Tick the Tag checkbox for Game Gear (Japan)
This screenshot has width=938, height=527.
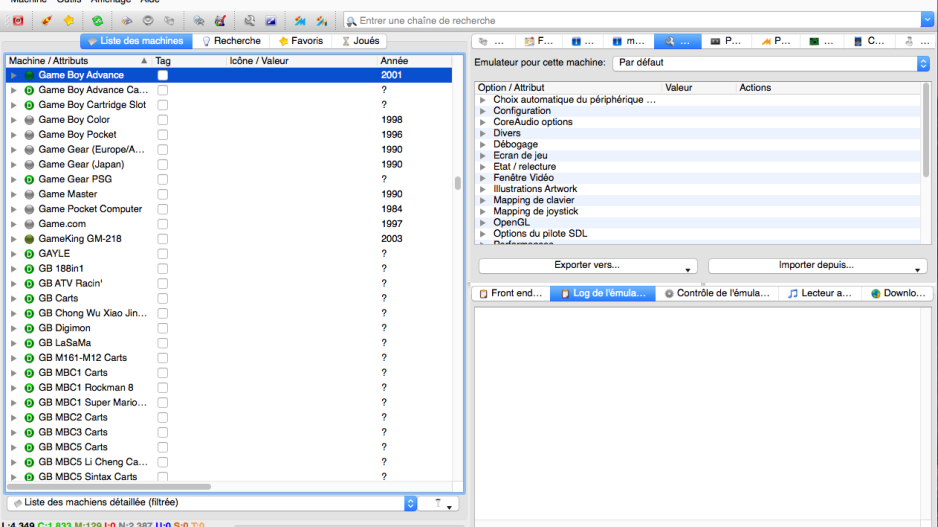pyautogui.click(x=162, y=165)
